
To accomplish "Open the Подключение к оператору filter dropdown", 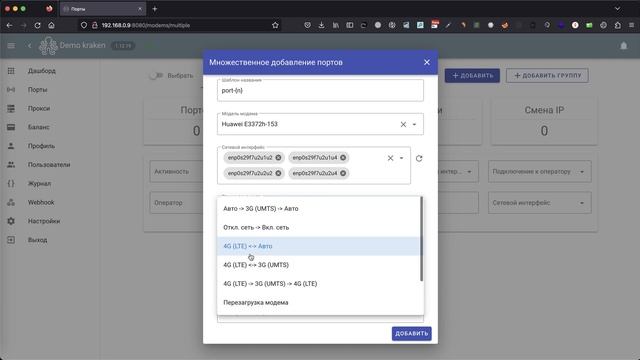I will pyautogui.click(x=540, y=172).
